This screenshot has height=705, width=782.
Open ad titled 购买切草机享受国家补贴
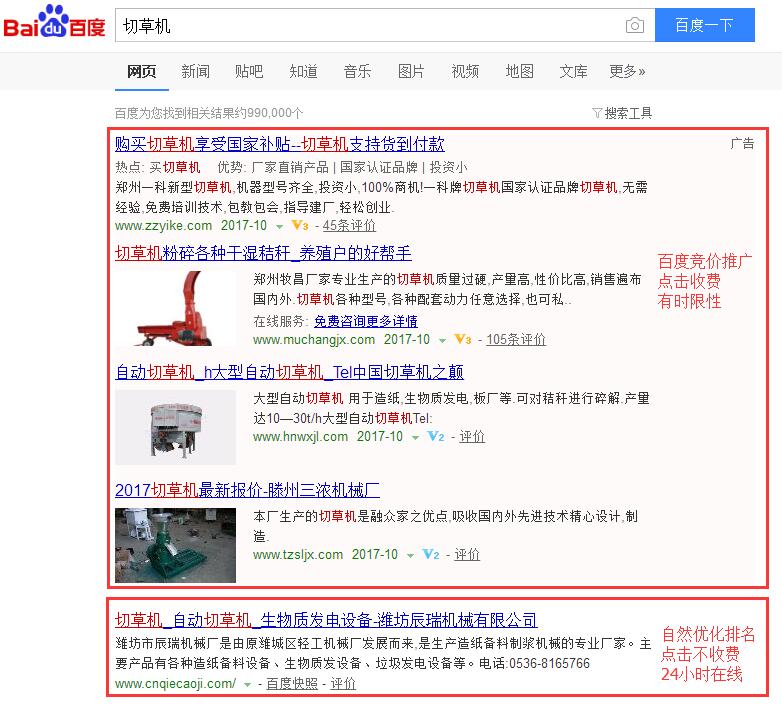pyautogui.click(x=279, y=144)
